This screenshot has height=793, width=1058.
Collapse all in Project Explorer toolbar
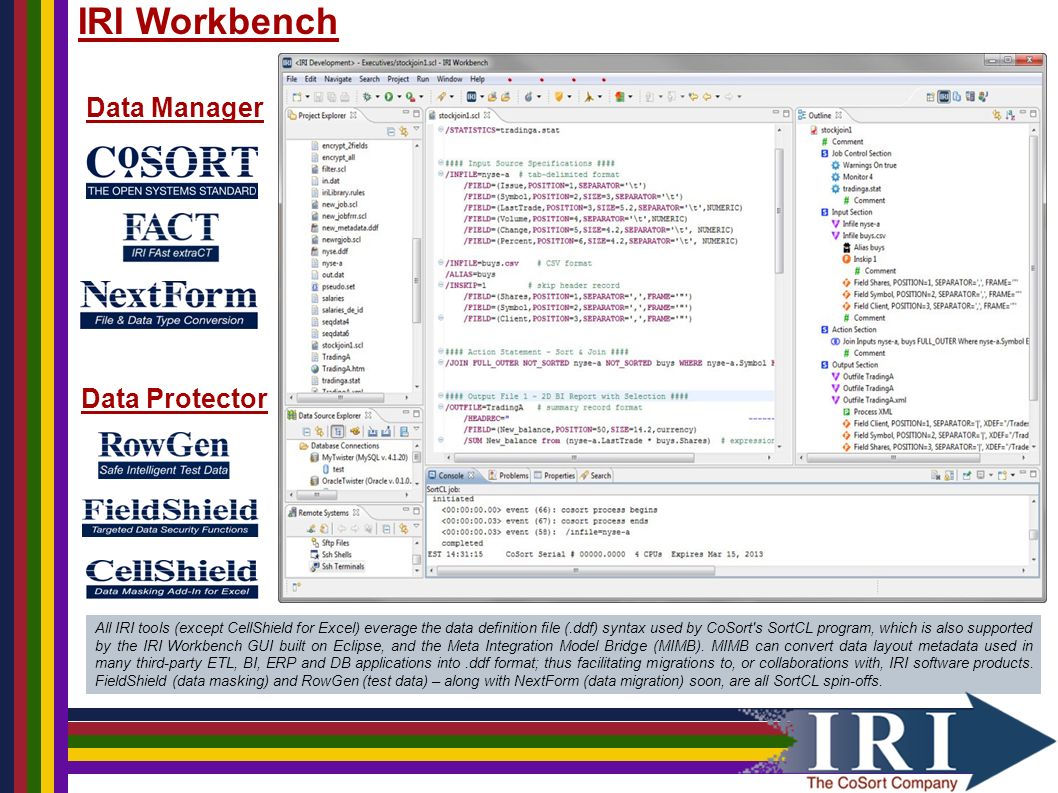pyautogui.click(x=391, y=132)
